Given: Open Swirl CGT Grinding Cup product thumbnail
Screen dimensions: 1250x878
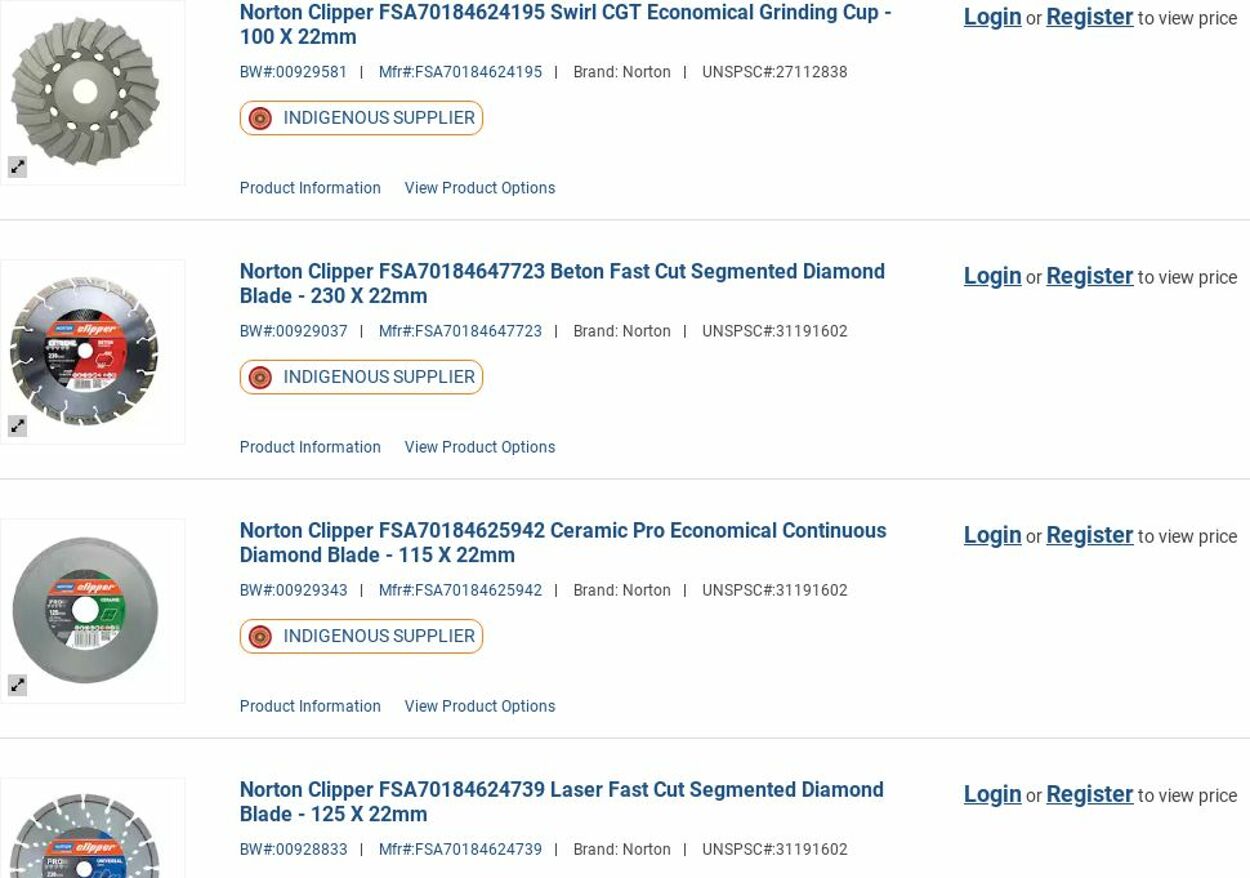Looking at the screenshot, I should (x=85, y=92).
